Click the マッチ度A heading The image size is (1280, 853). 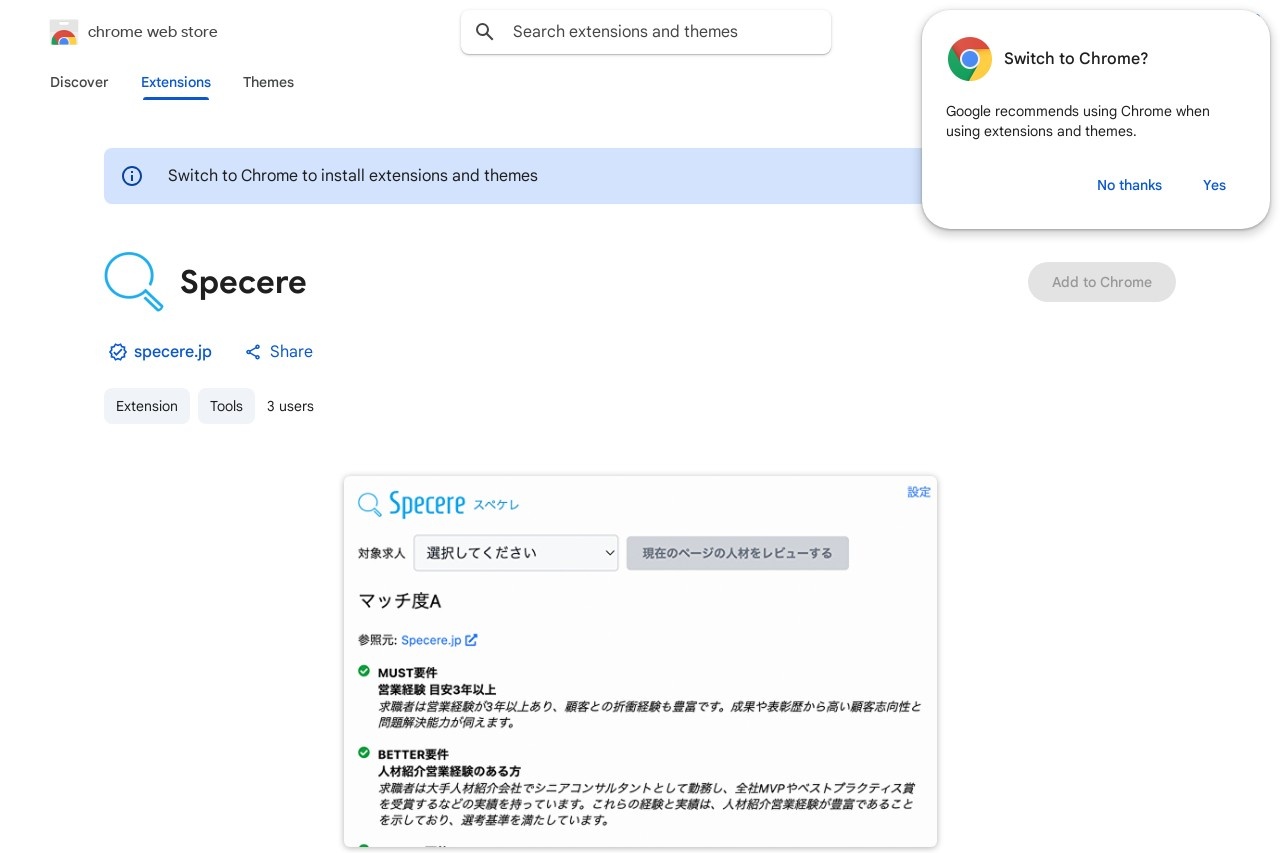coord(400,601)
